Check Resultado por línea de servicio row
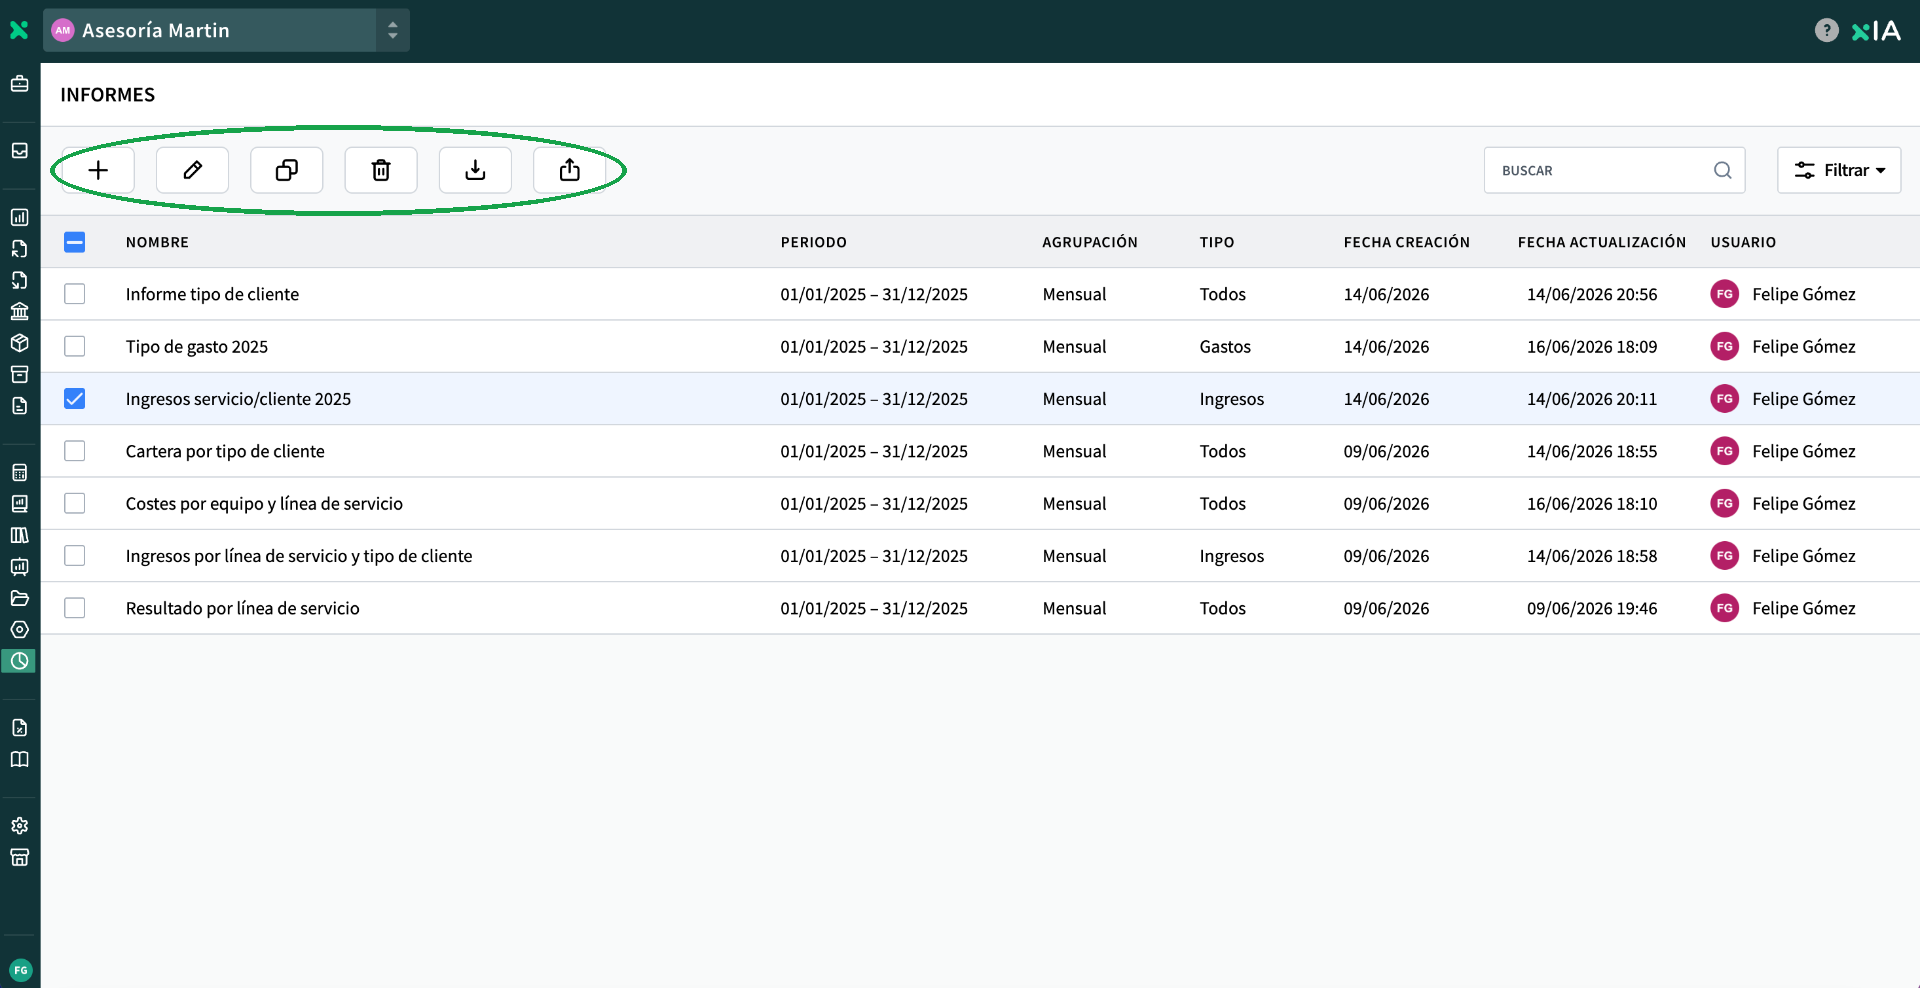Viewport: 1920px width, 988px height. [75, 607]
